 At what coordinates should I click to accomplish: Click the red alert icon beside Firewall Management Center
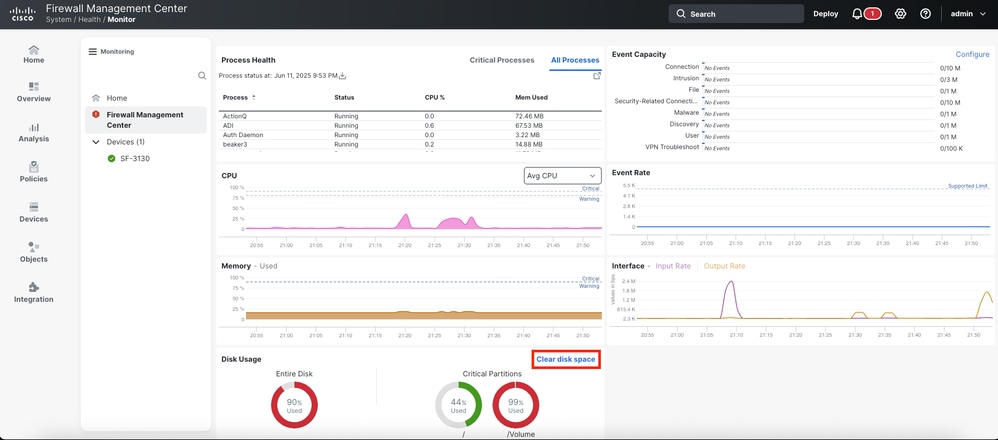click(x=95, y=115)
